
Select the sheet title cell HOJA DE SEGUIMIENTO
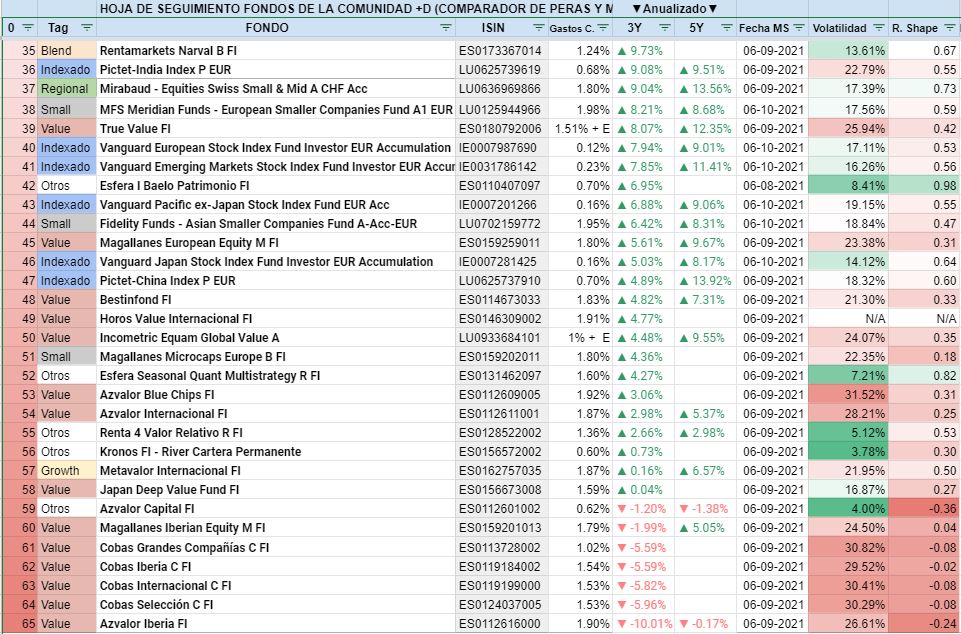pos(355,9)
